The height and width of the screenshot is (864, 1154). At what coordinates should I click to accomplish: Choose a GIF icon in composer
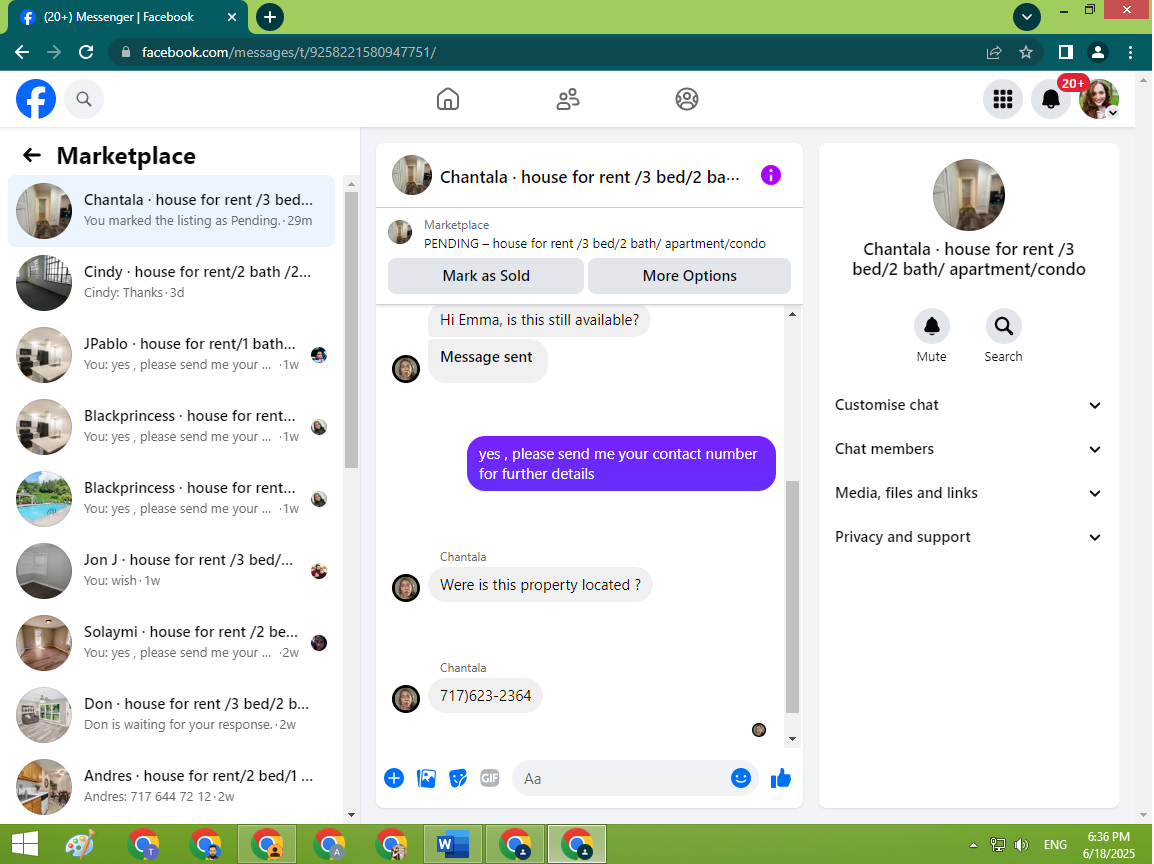[x=489, y=778]
